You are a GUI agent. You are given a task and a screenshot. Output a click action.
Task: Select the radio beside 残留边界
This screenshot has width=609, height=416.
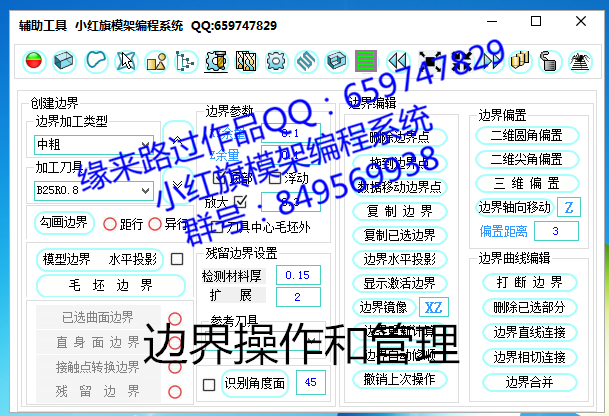pos(175,392)
